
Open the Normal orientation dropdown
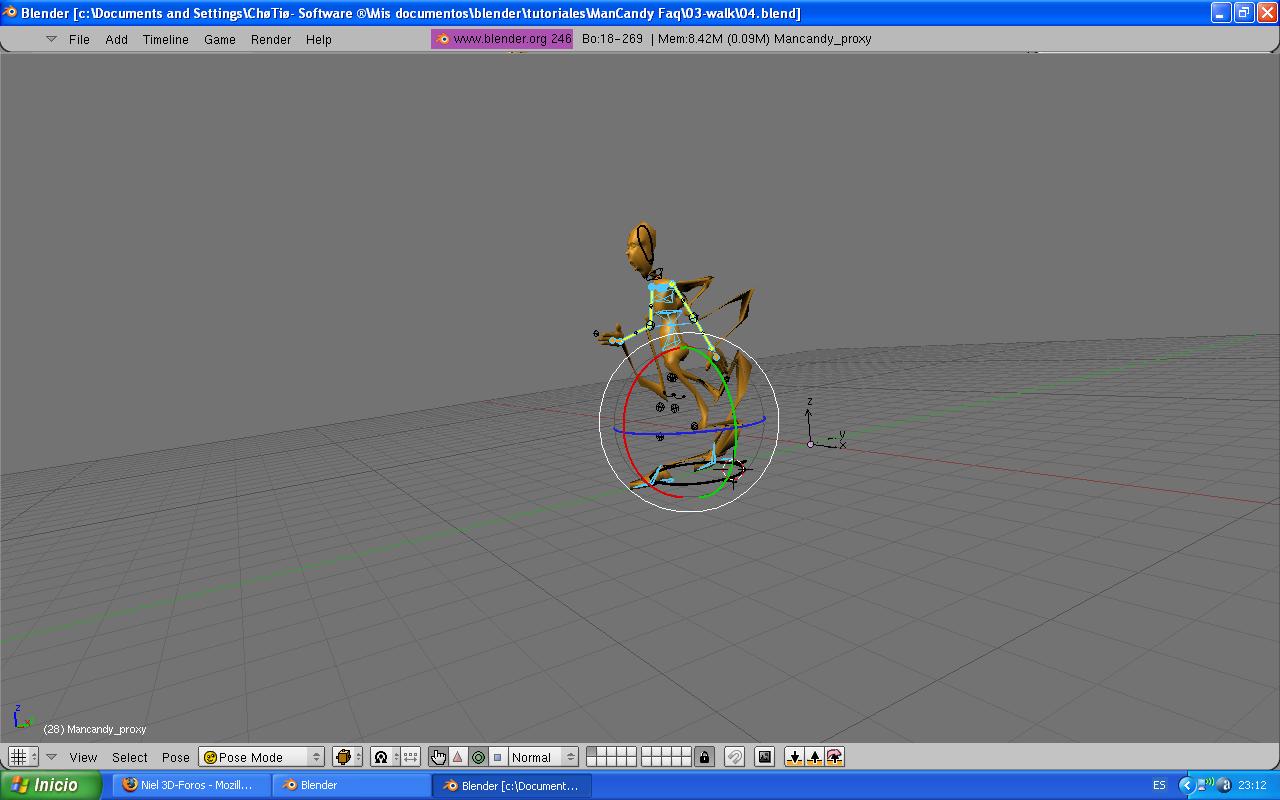[x=543, y=757]
